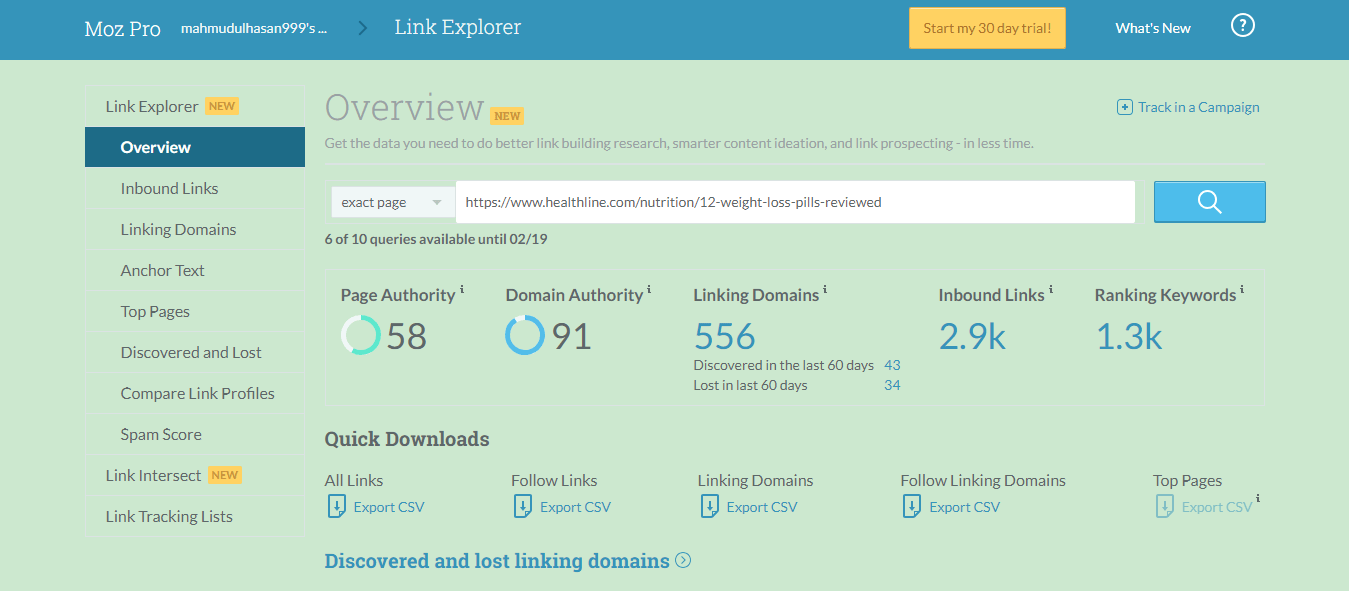Click Track in a Campaign link

pos(1199,107)
